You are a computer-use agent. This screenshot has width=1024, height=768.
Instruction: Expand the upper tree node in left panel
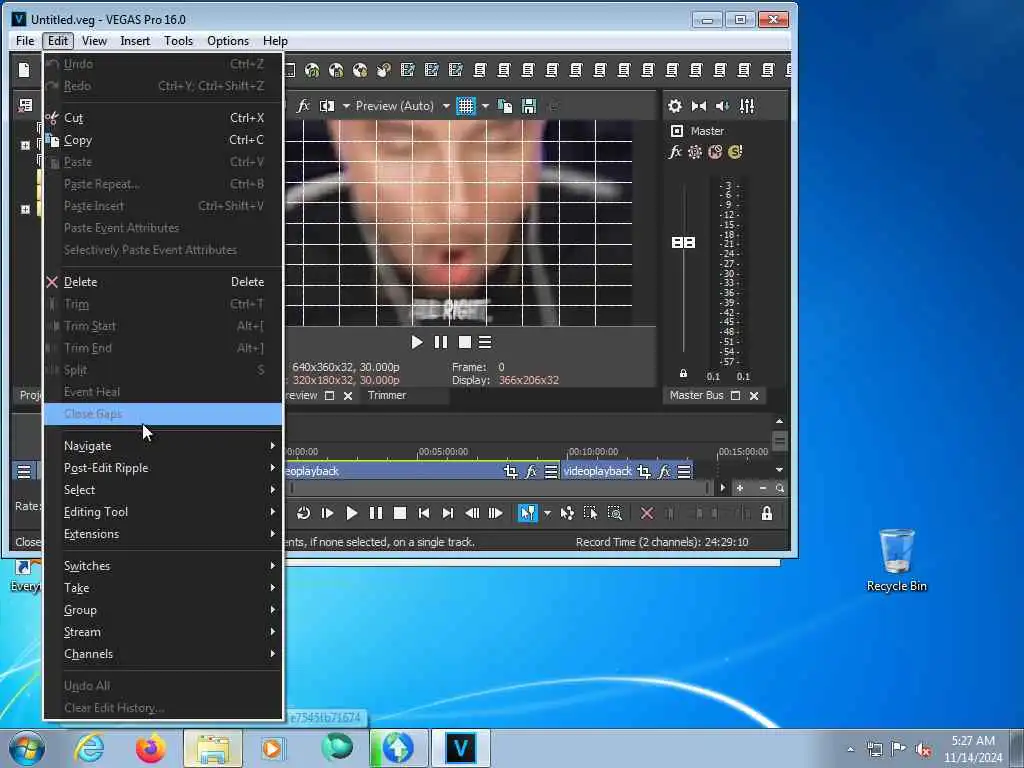pyautogui.click(x=25, y=145)
